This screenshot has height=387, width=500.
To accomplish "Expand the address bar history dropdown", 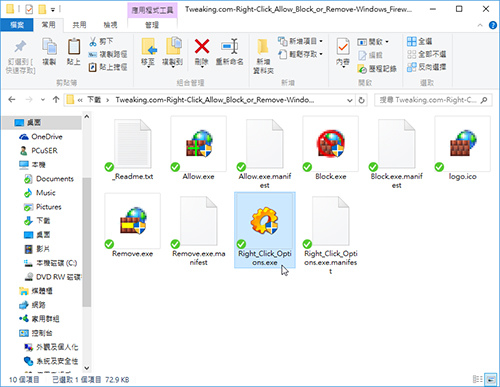I will [350, 100].
